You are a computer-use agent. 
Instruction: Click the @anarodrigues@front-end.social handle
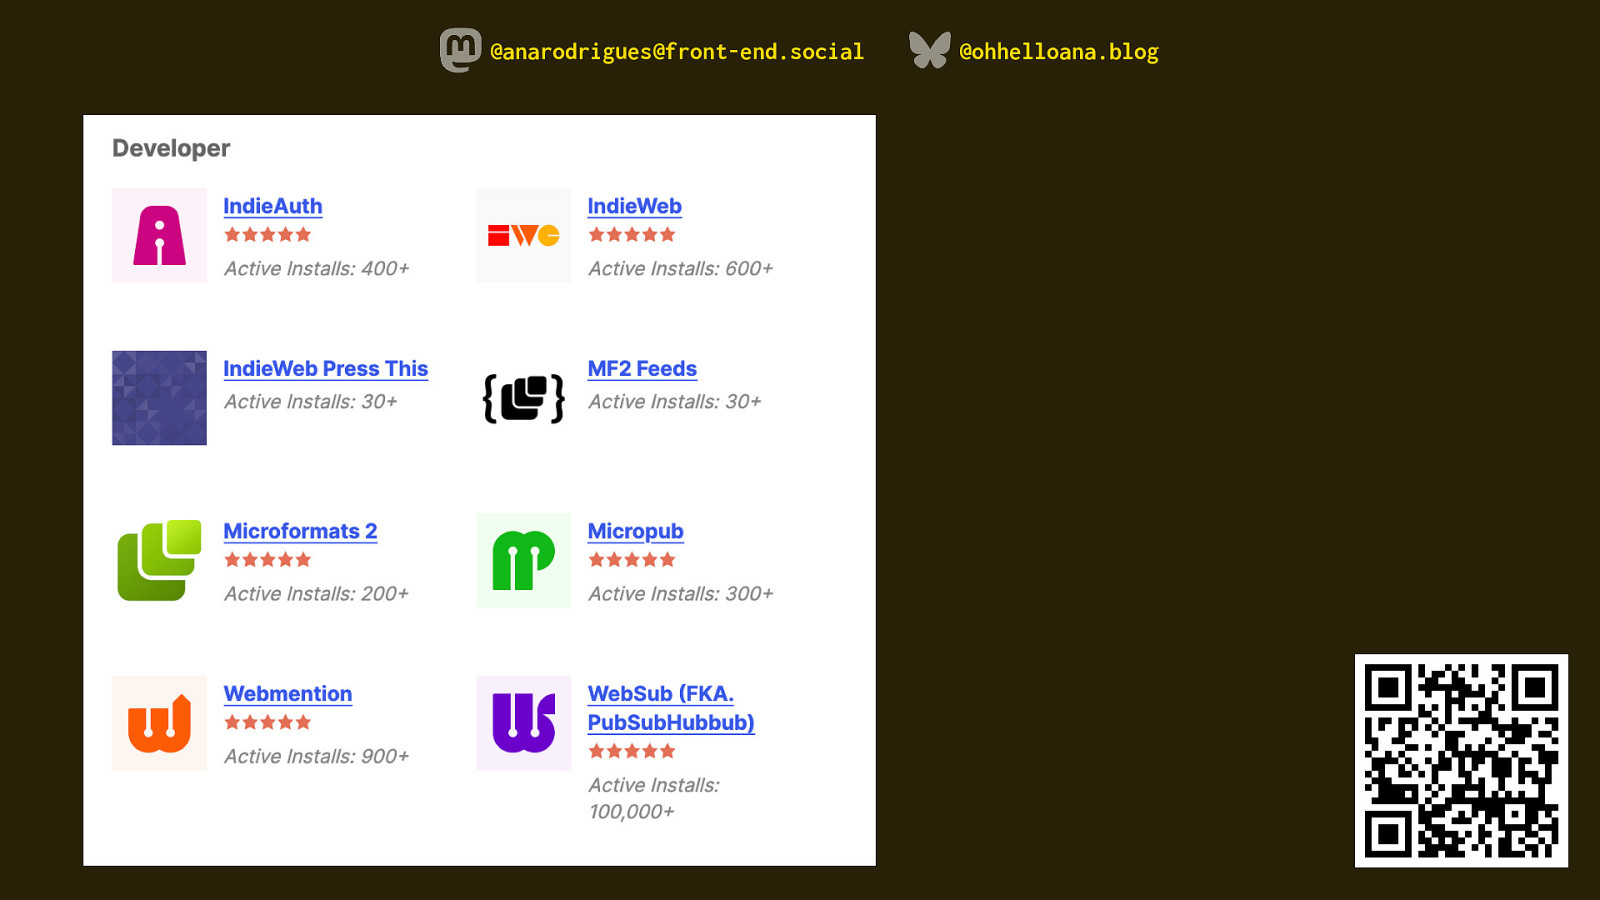677,52
